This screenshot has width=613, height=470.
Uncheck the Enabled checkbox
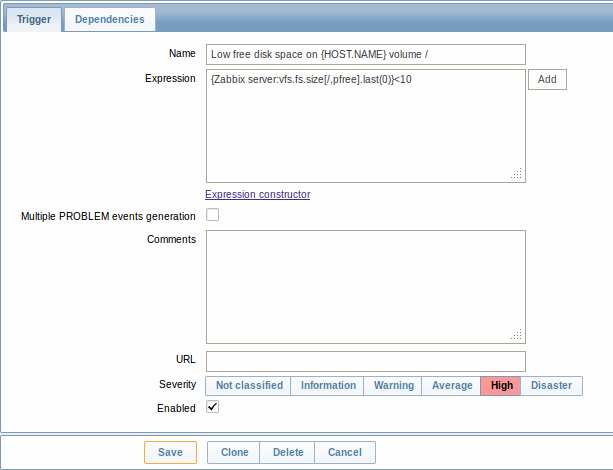point(212,407)
